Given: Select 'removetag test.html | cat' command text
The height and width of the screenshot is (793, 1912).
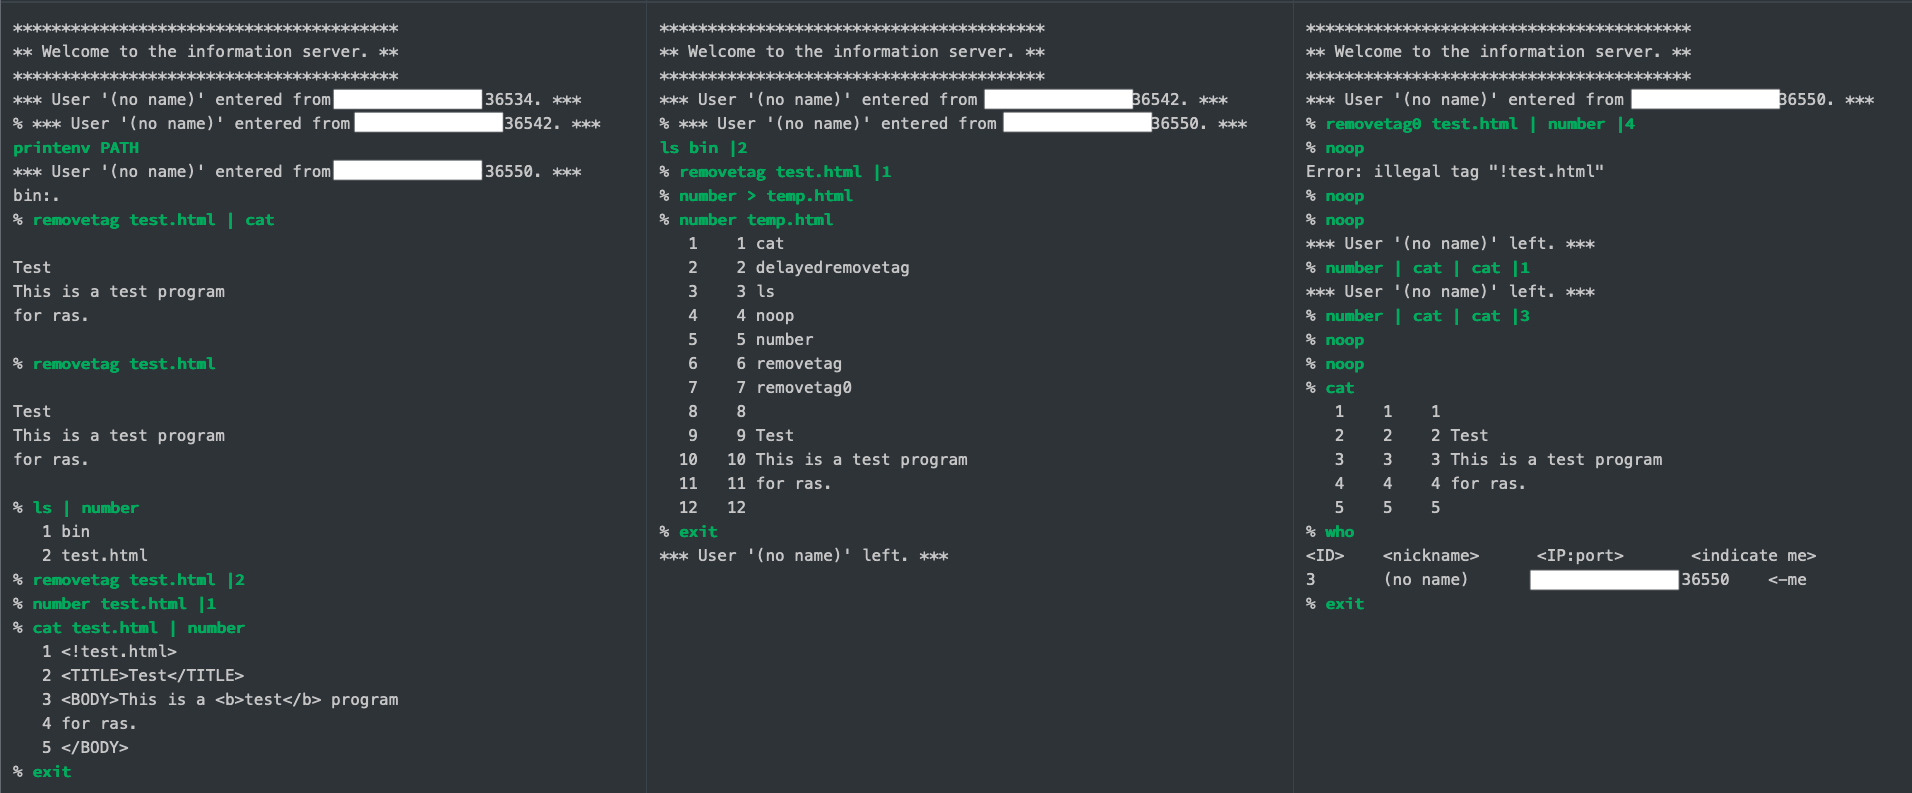Looking at the screenshot, I should pyautogui.click(x=153, y=220).
